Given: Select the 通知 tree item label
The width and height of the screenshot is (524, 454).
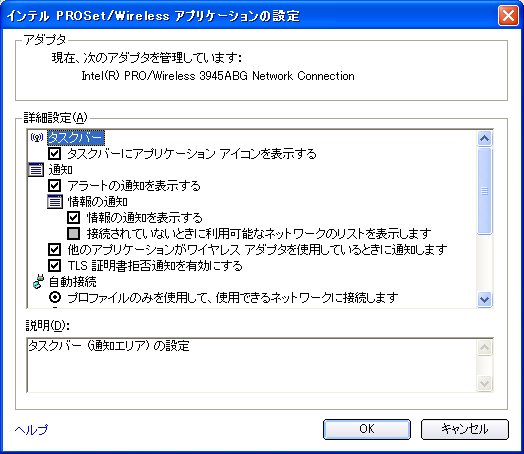Looking at the screenshot, I should tap(60, 170).
